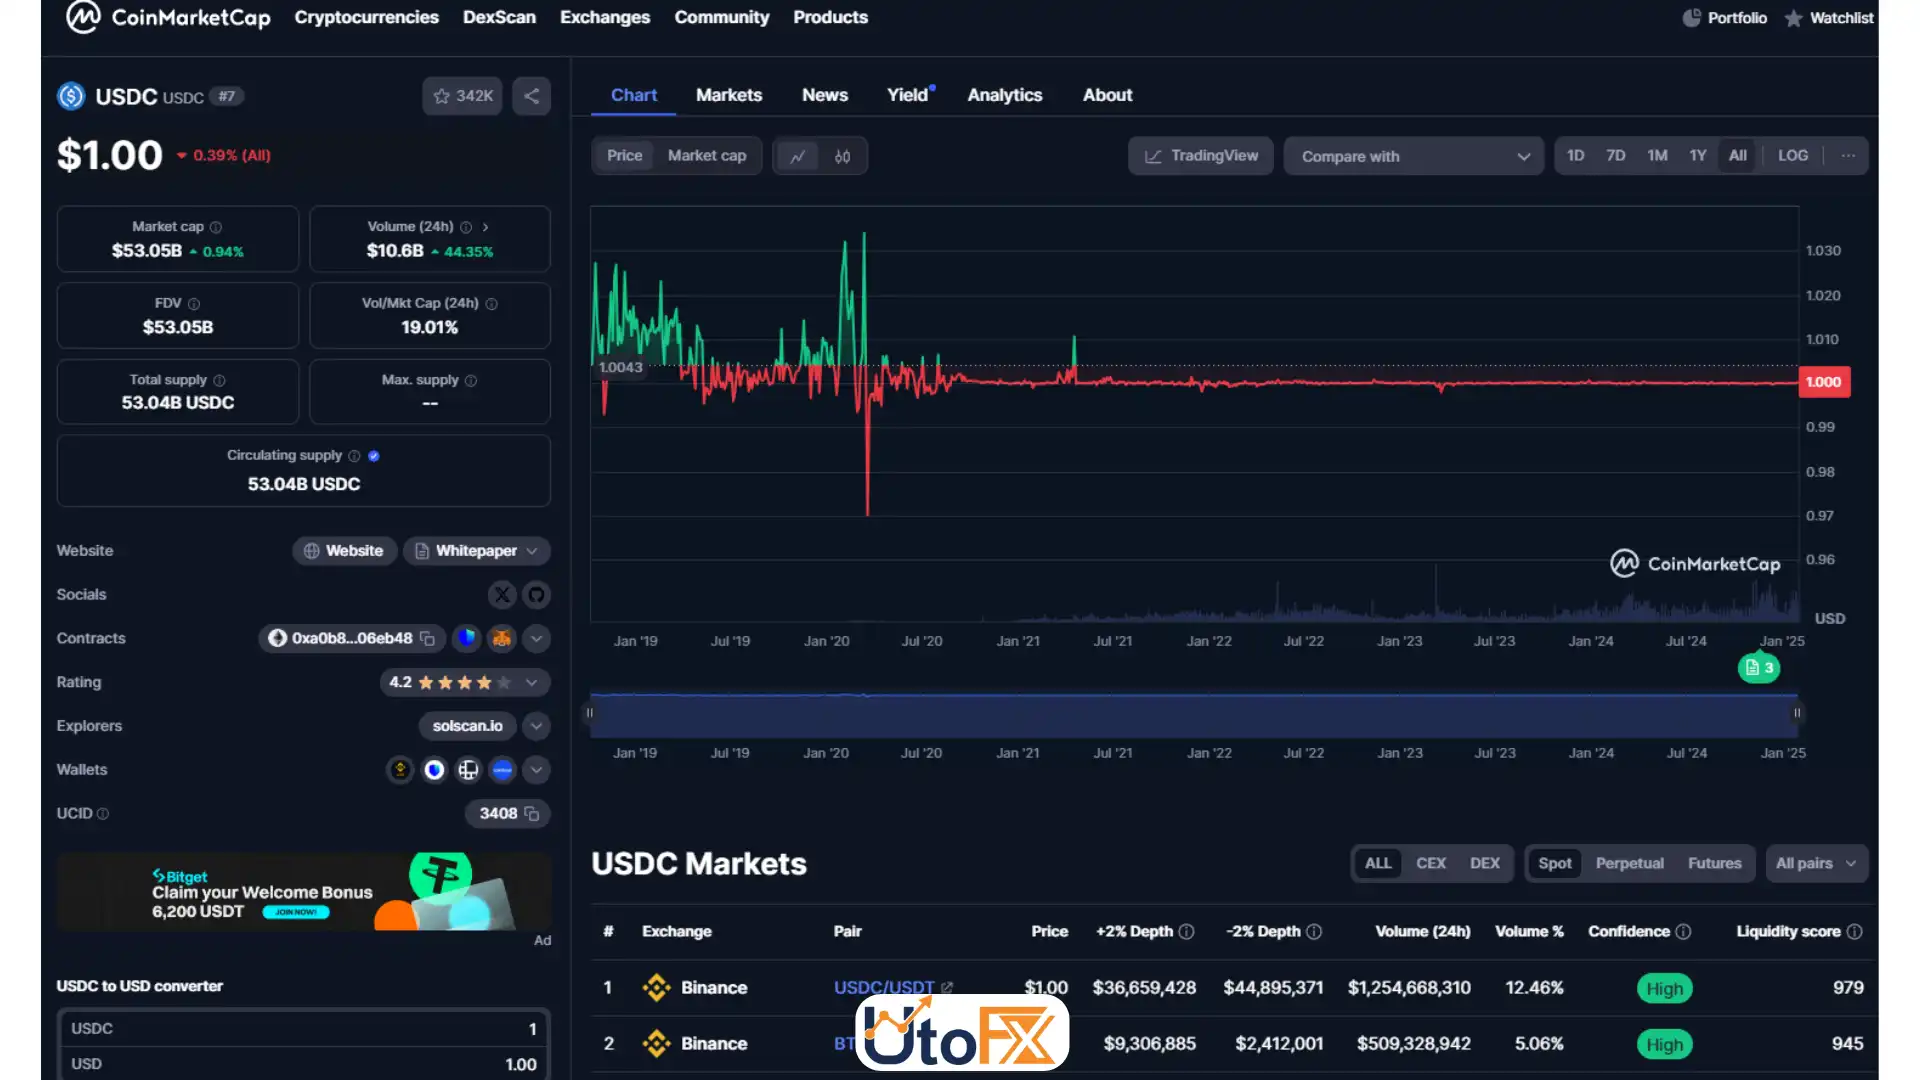Screen dimensions: 1920x1080
Task: Filter markets by Spot
Action: point(1555,864)
